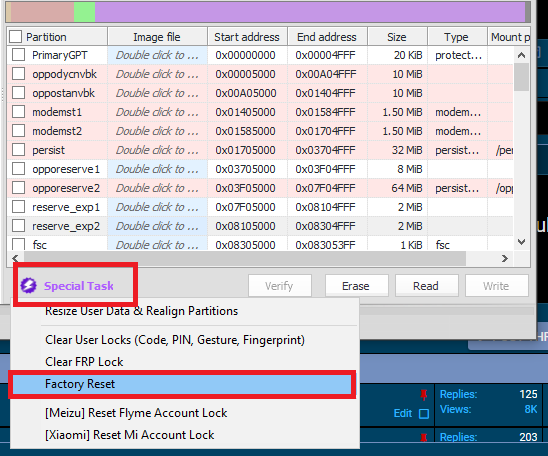Check the opporeserve2 partition checkbox
The height and width of the screenshot is (456, 548).
18,188
